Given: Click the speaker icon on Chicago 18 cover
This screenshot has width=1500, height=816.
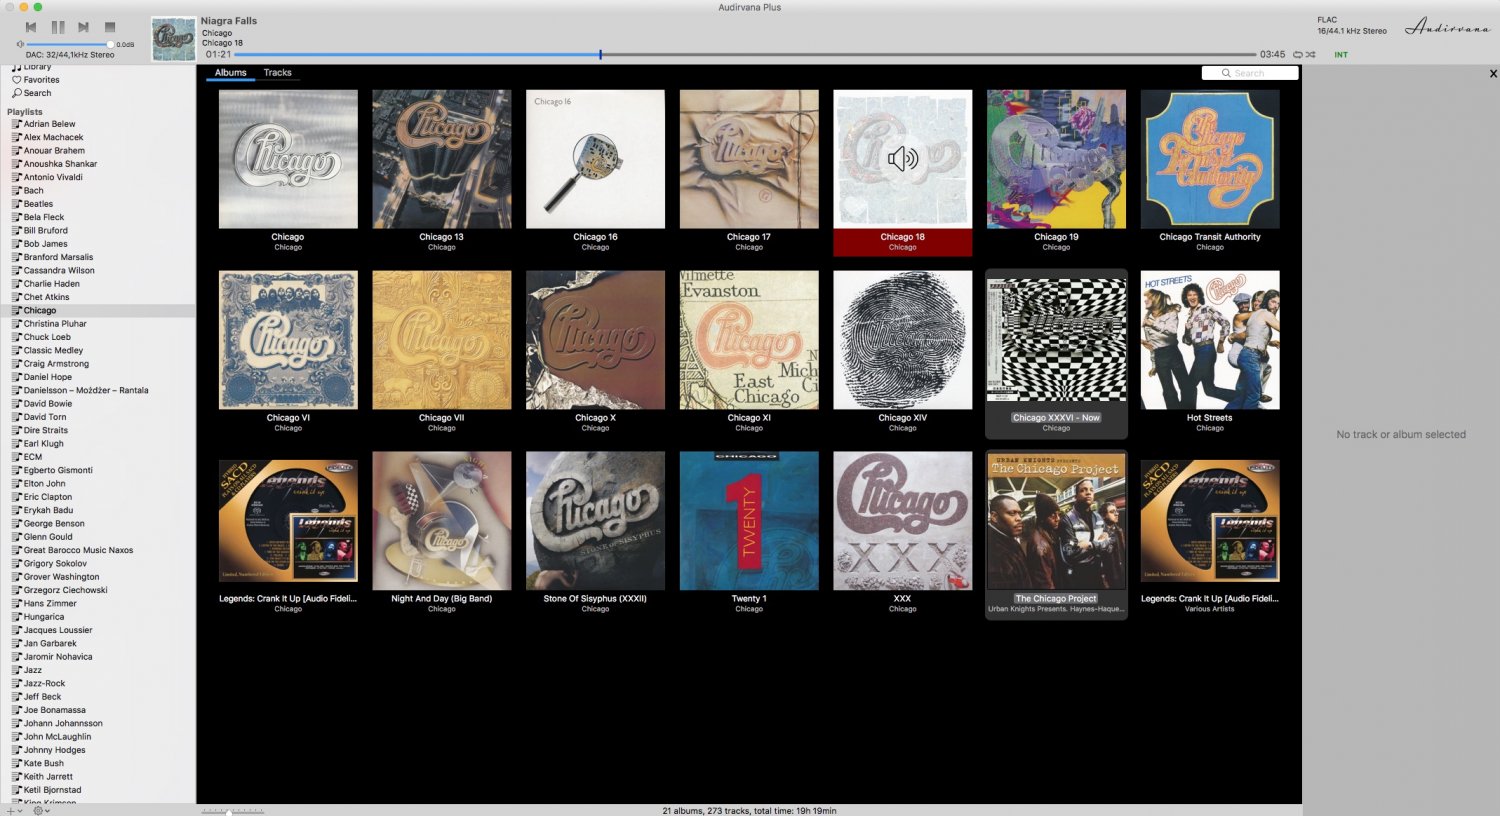Looking at the screenshot, I should coord(903,158).
